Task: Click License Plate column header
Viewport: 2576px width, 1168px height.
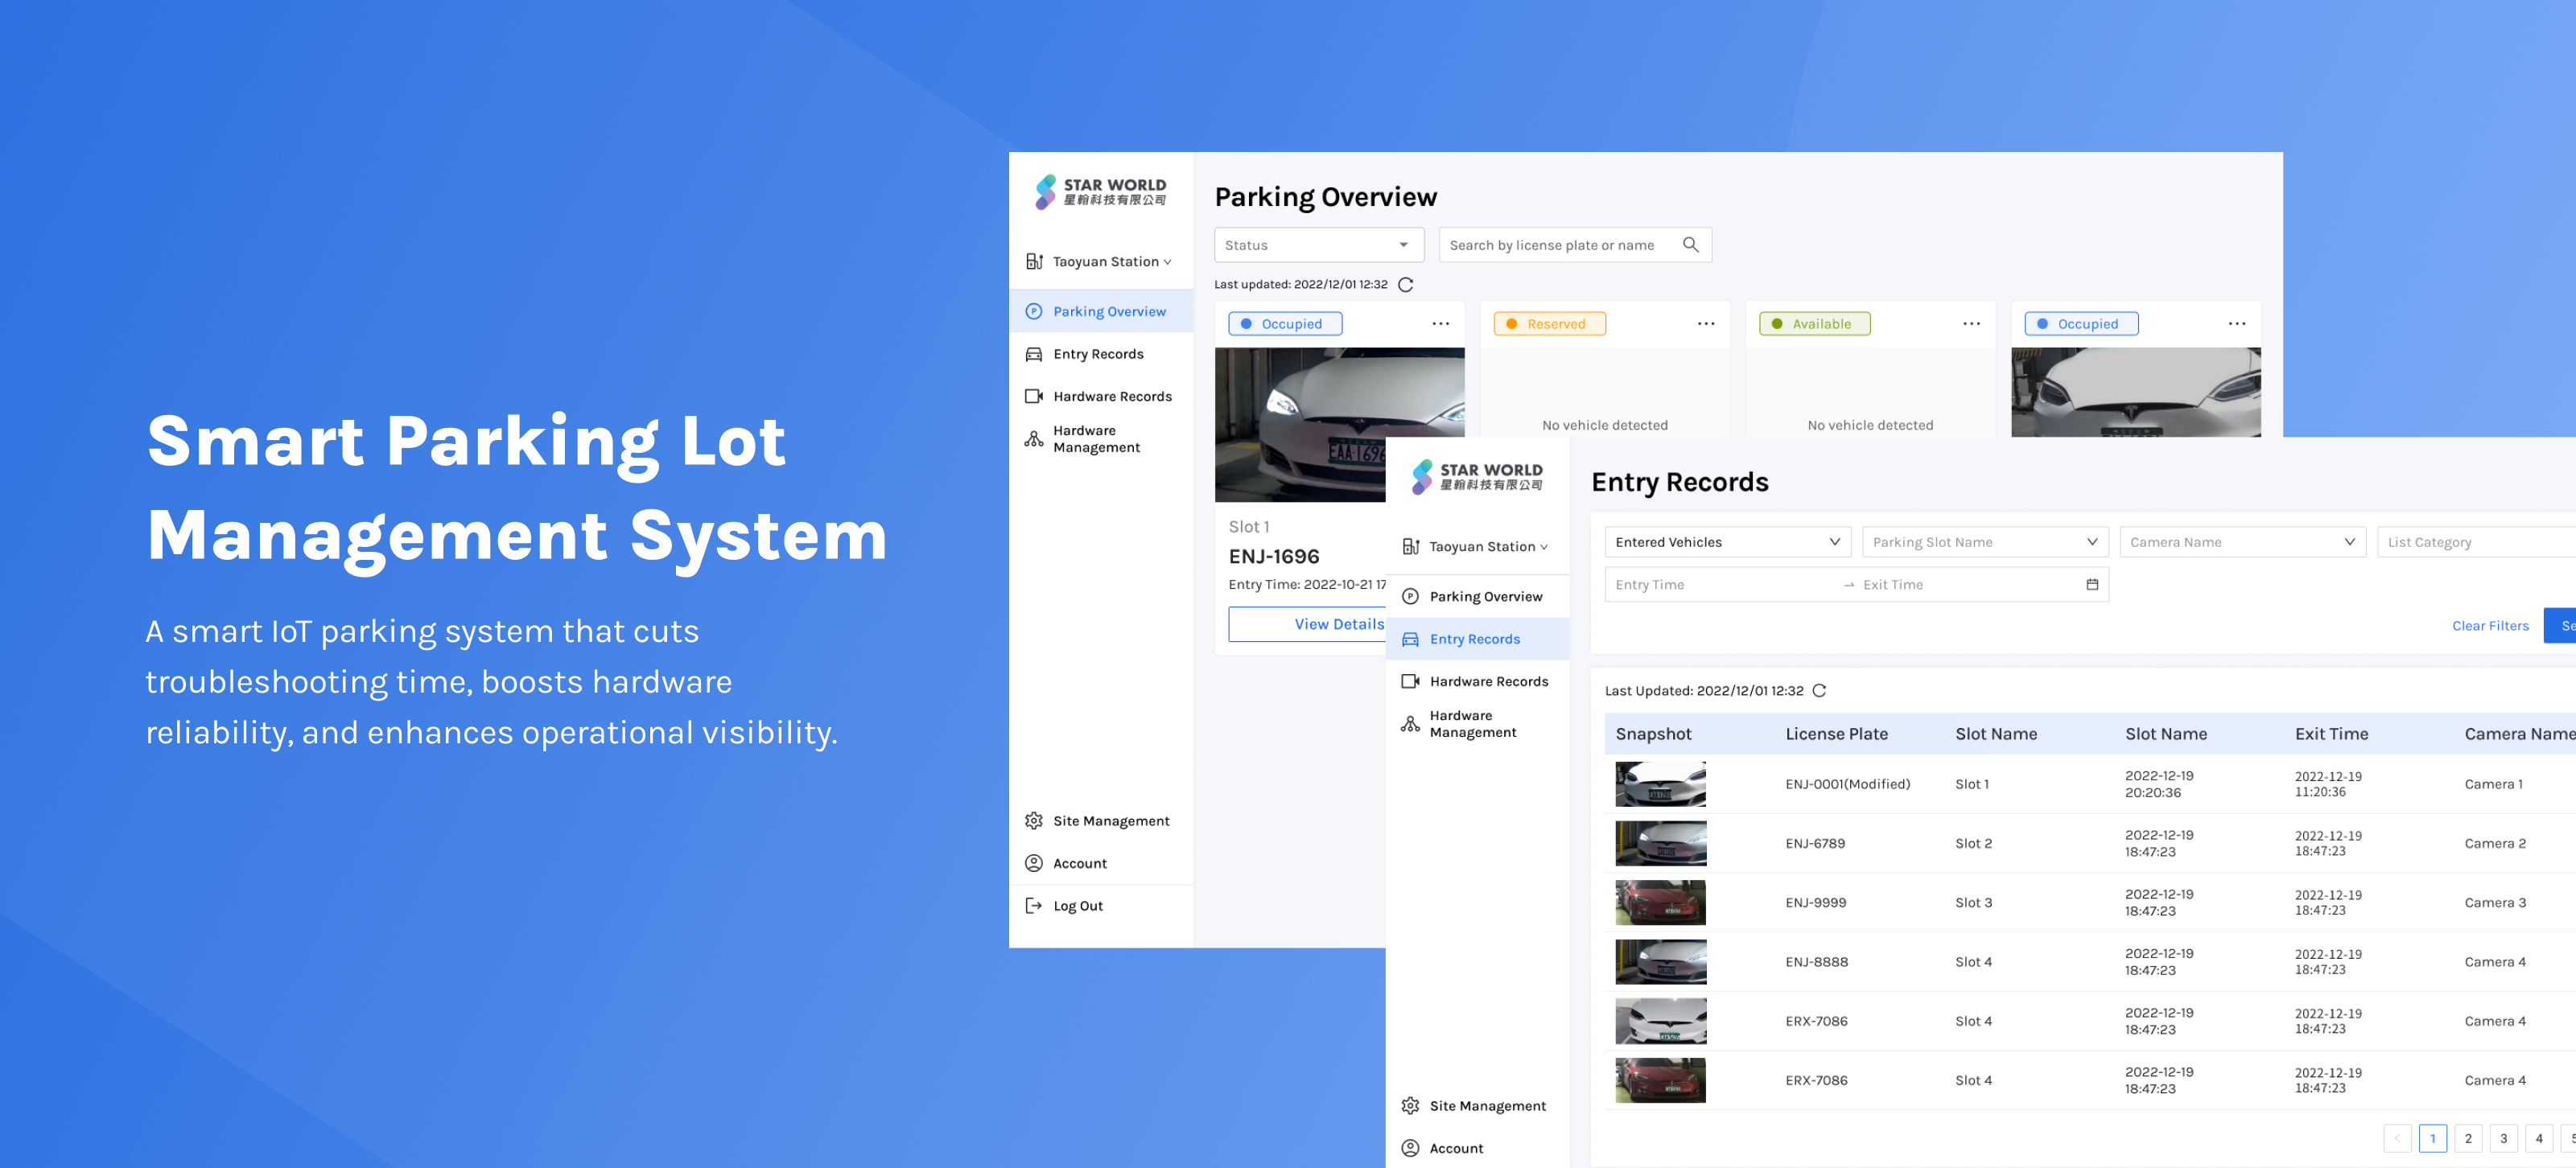Action: tap(1836, 733)
